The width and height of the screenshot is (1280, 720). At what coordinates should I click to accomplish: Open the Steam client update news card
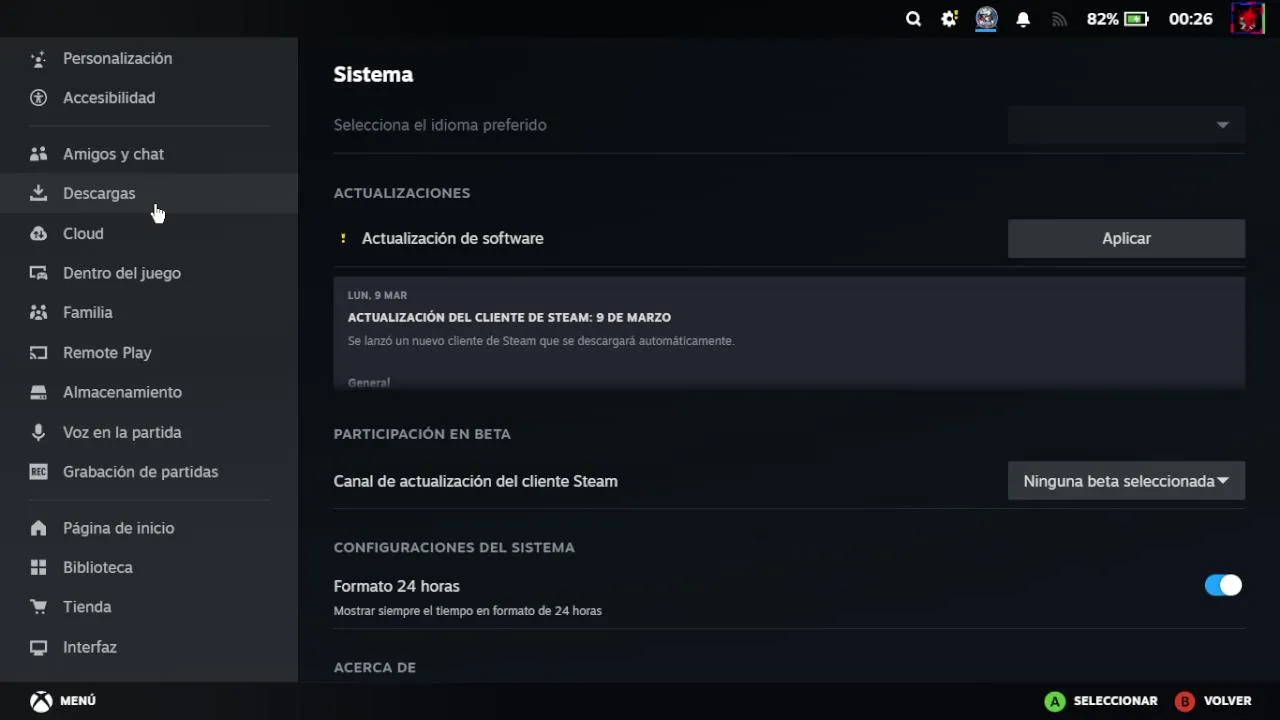tap(788, 332)
